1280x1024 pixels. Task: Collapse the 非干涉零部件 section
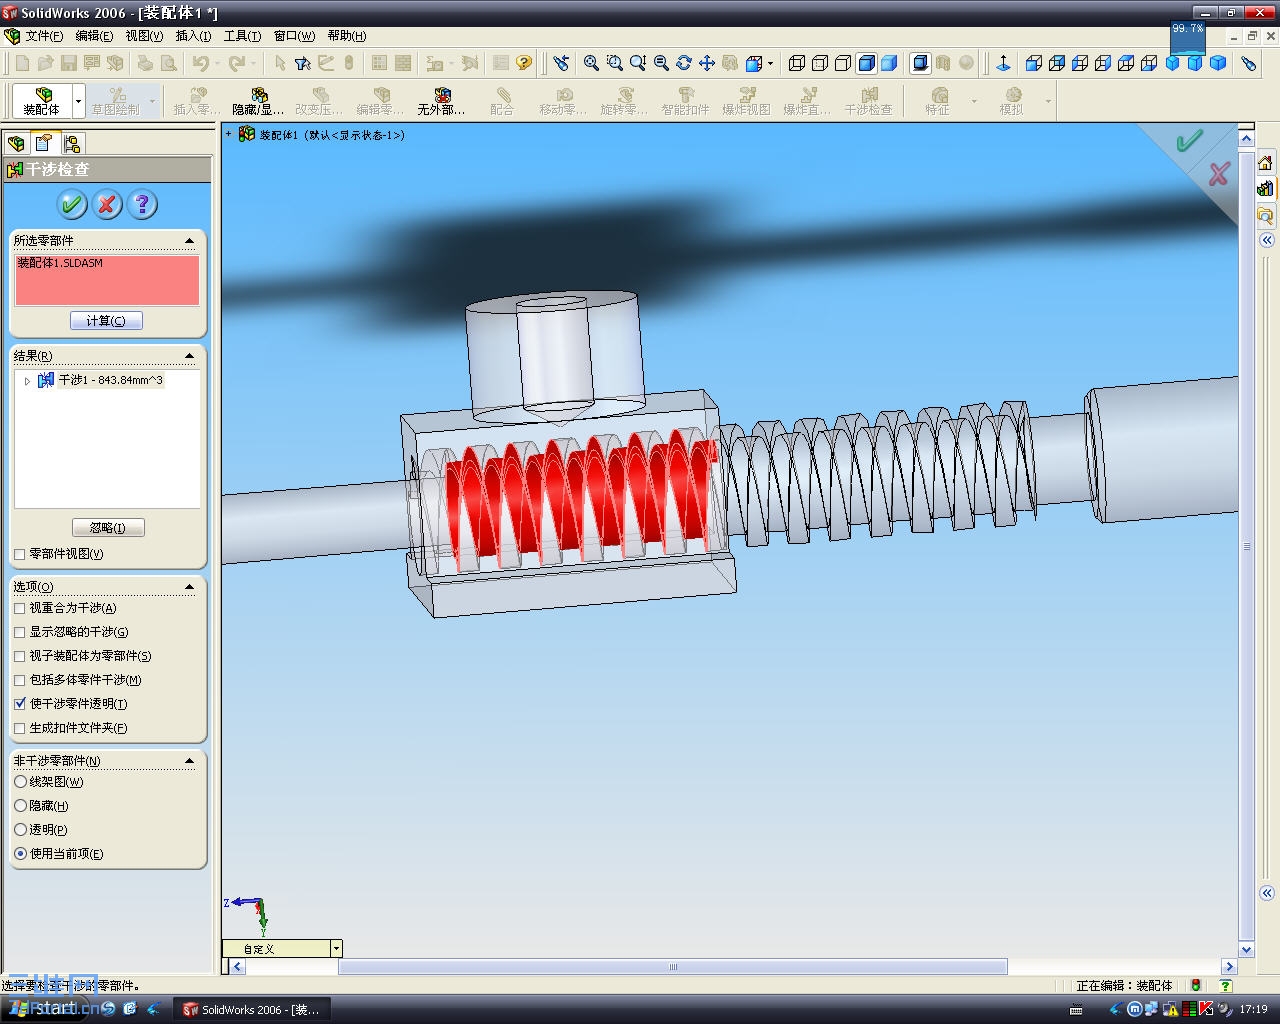pyautogui.click(x=190, y=761)
